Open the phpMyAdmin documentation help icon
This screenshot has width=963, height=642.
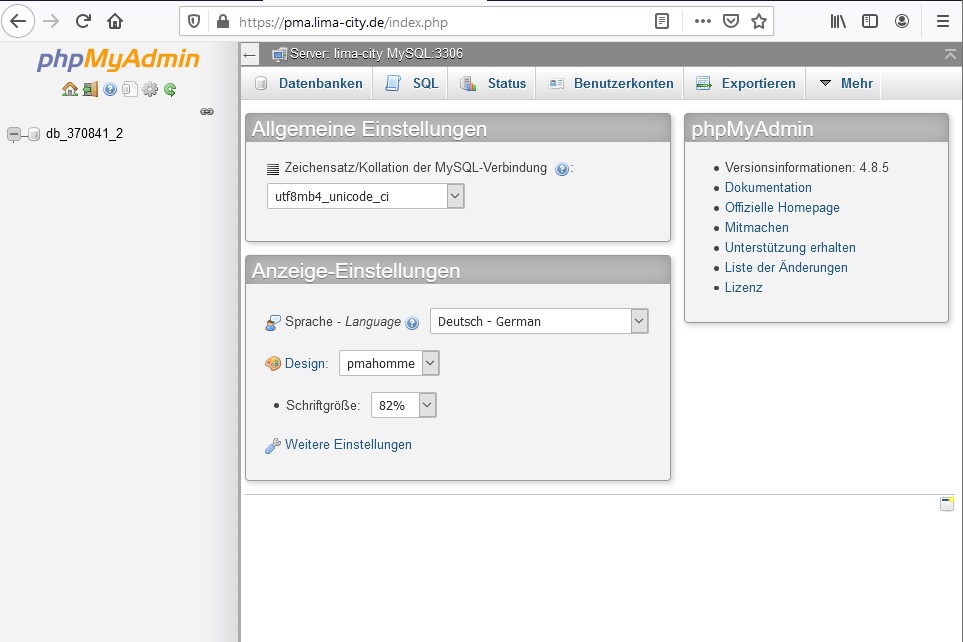coord(110,89)
